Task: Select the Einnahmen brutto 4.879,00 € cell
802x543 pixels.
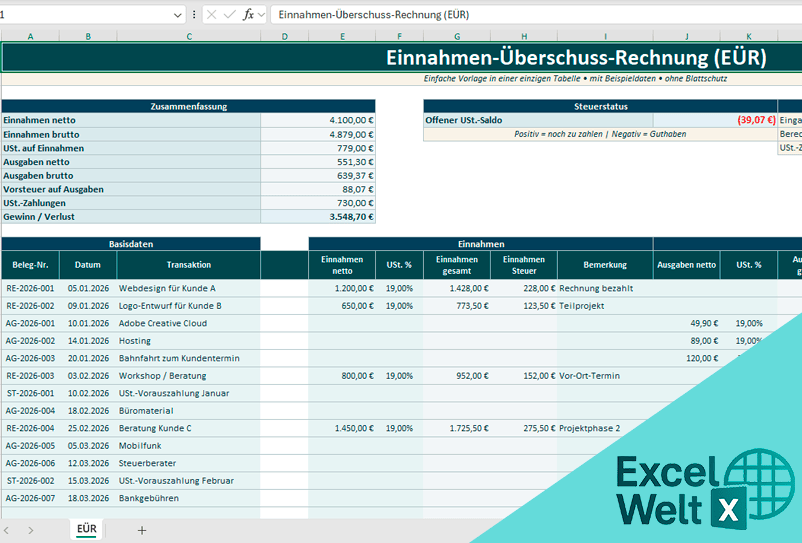Action: [318, 134]
